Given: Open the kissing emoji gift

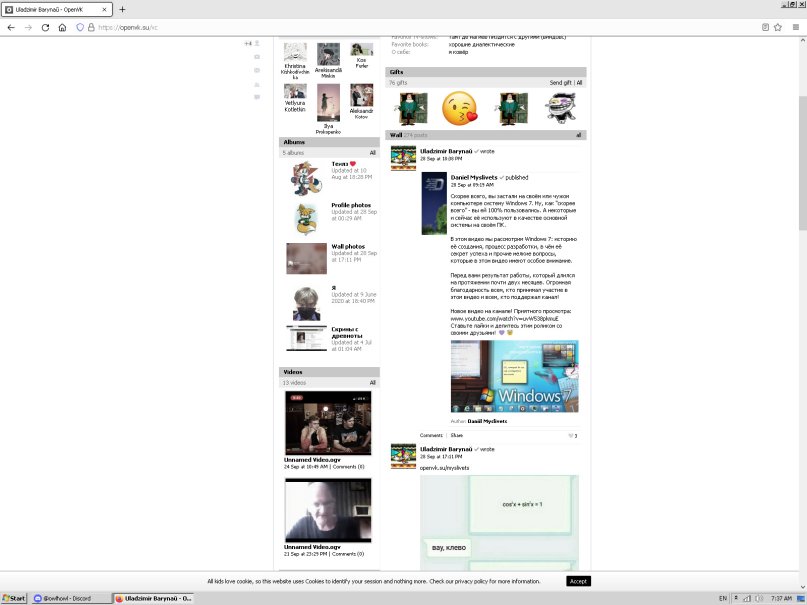Looking at the screenshot, I should tap(460, 108).
